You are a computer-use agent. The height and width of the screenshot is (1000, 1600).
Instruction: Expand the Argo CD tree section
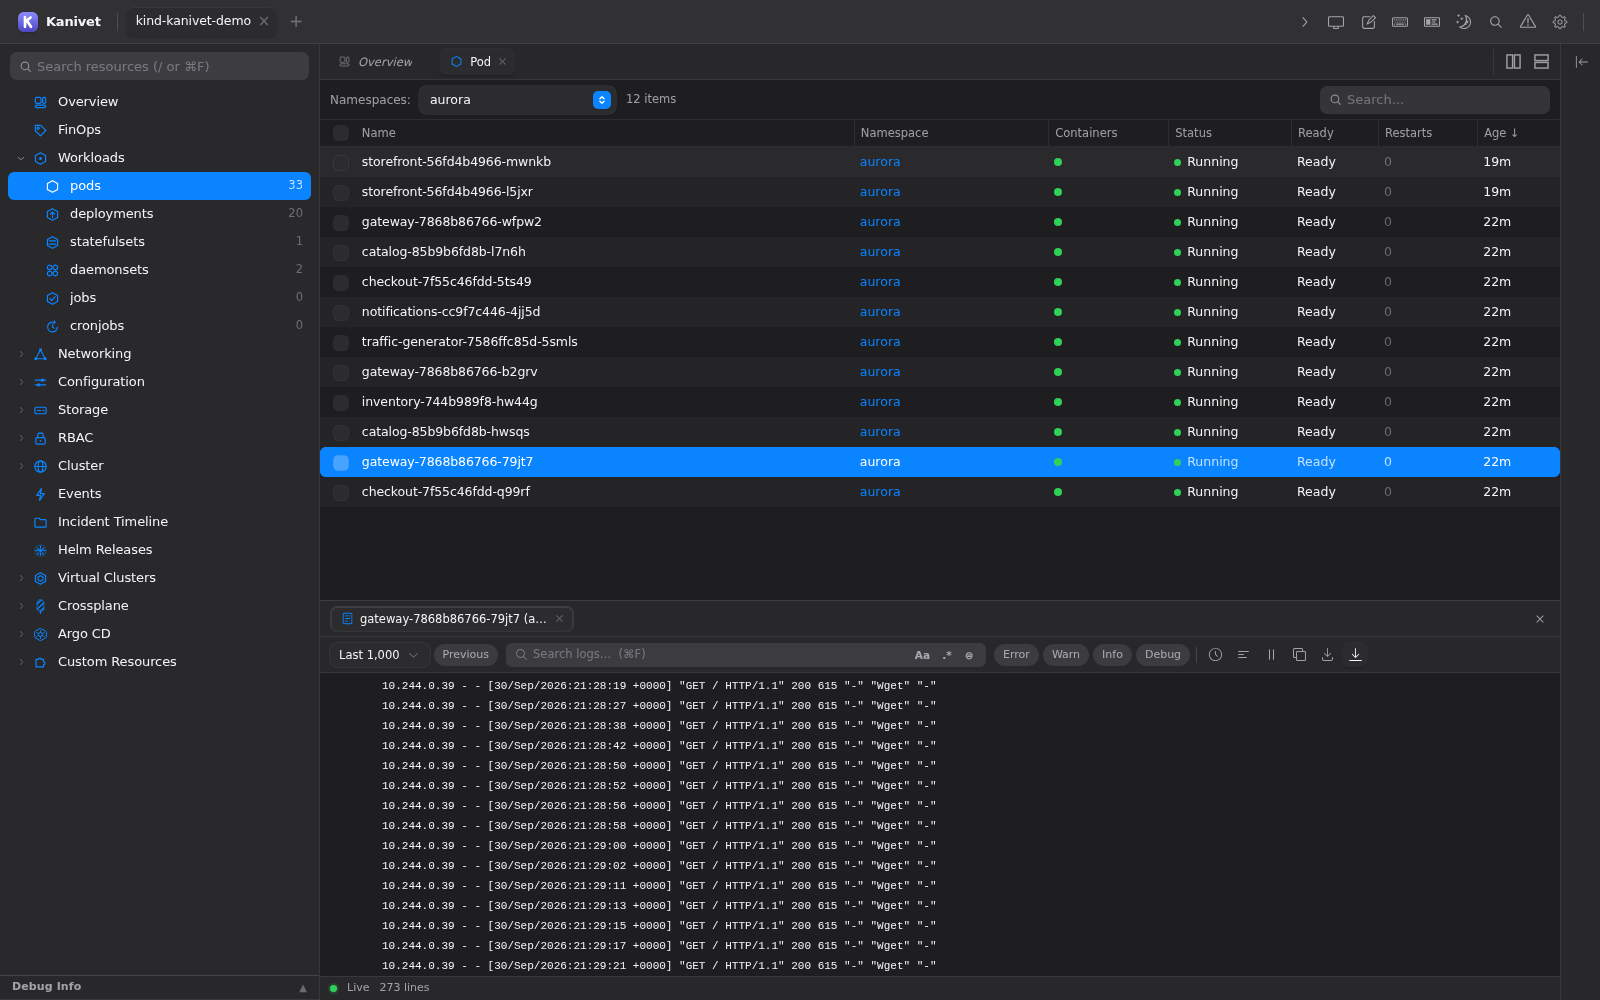point(21,634)
